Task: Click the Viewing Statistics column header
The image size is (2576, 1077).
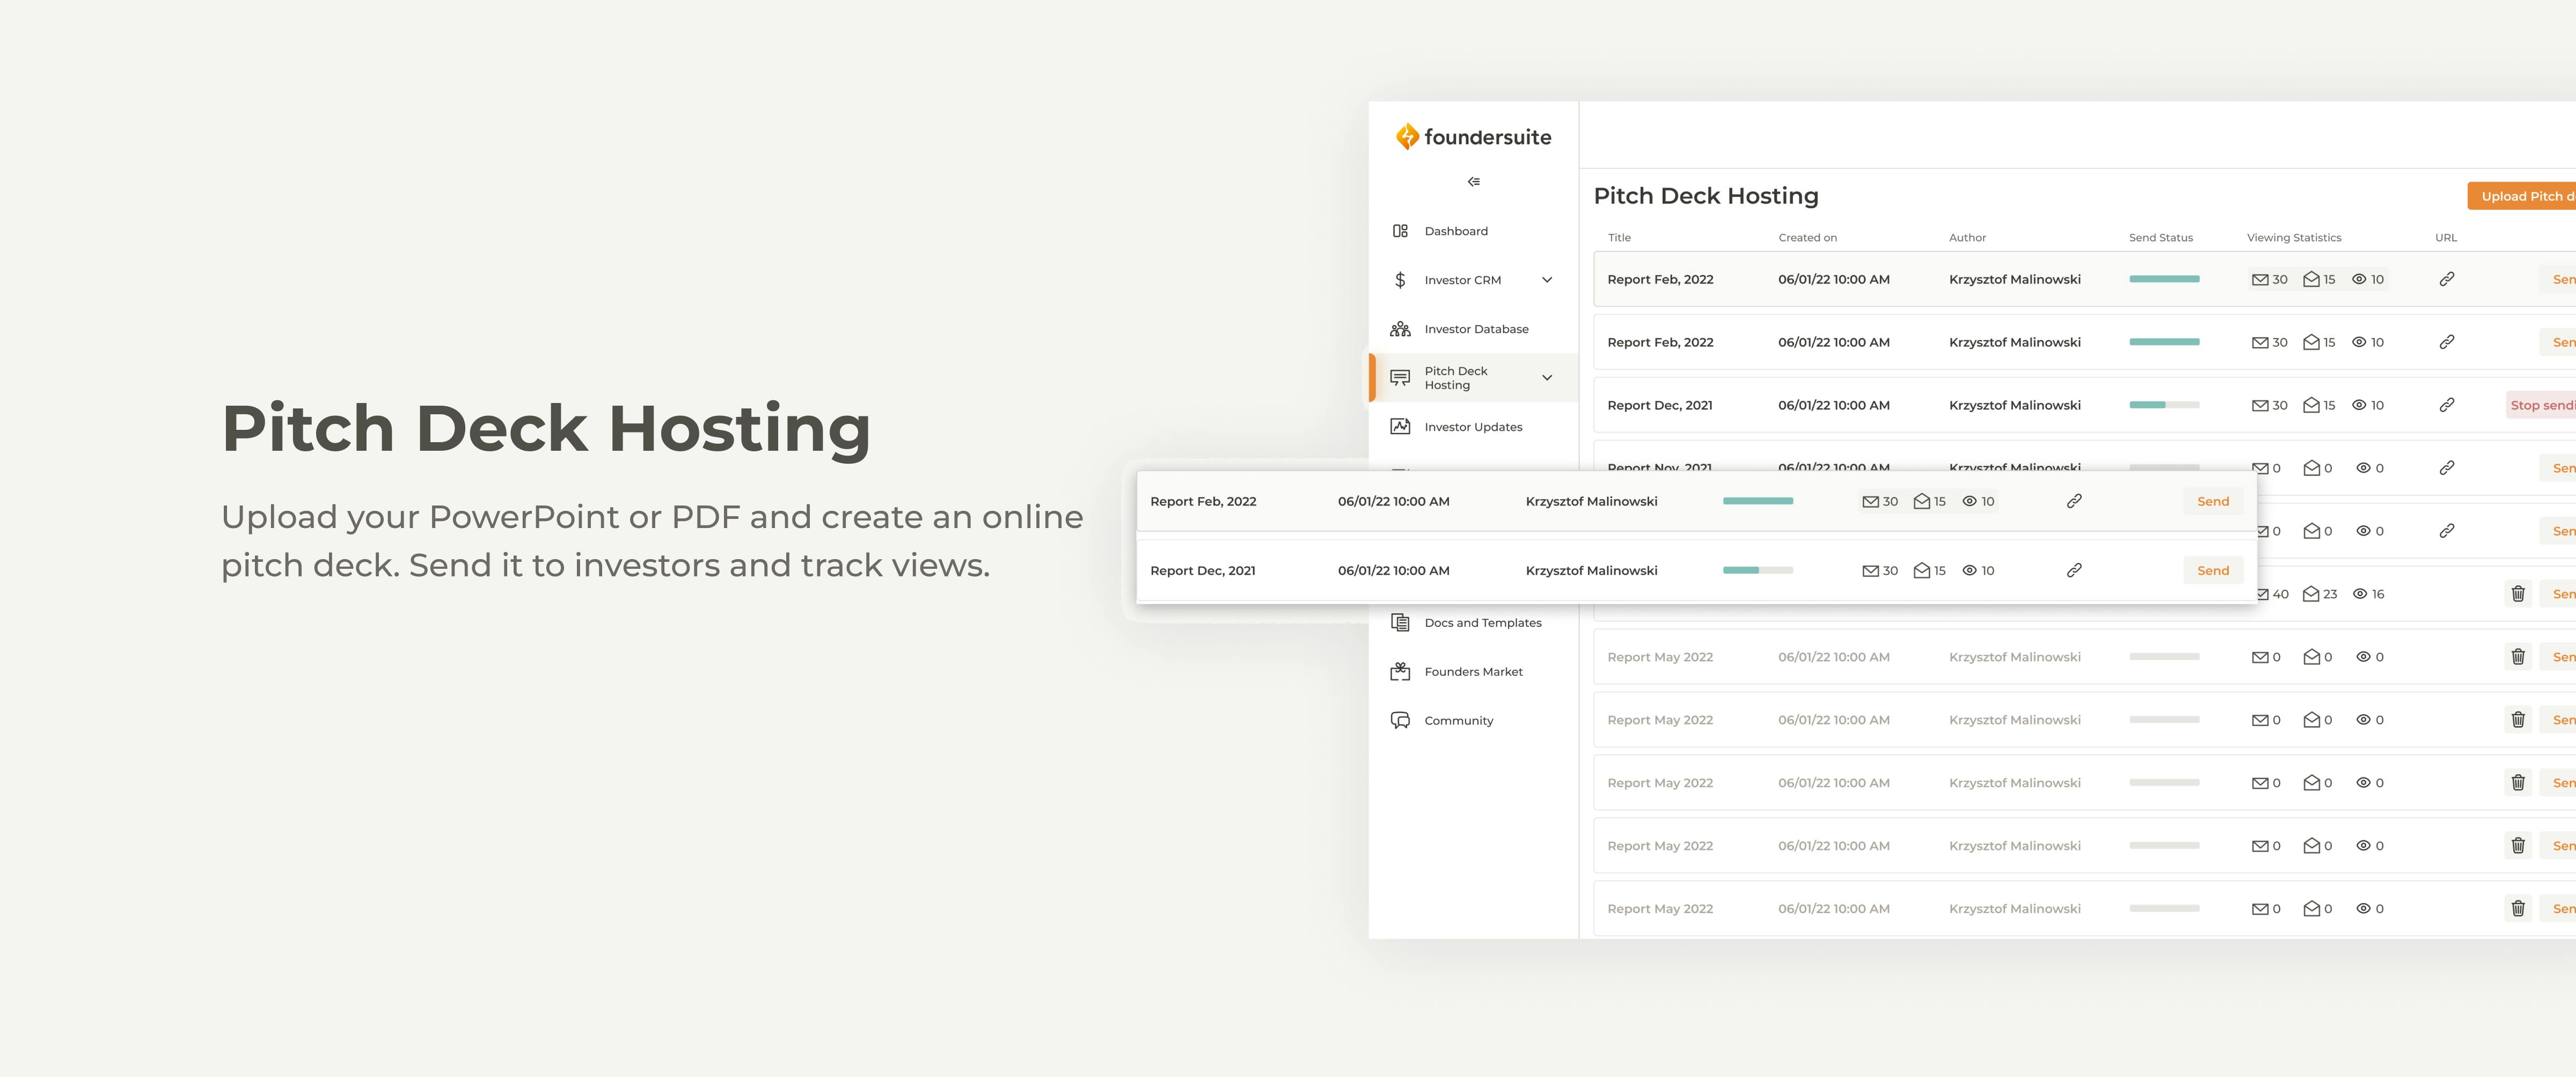Action: [2294, 238]
